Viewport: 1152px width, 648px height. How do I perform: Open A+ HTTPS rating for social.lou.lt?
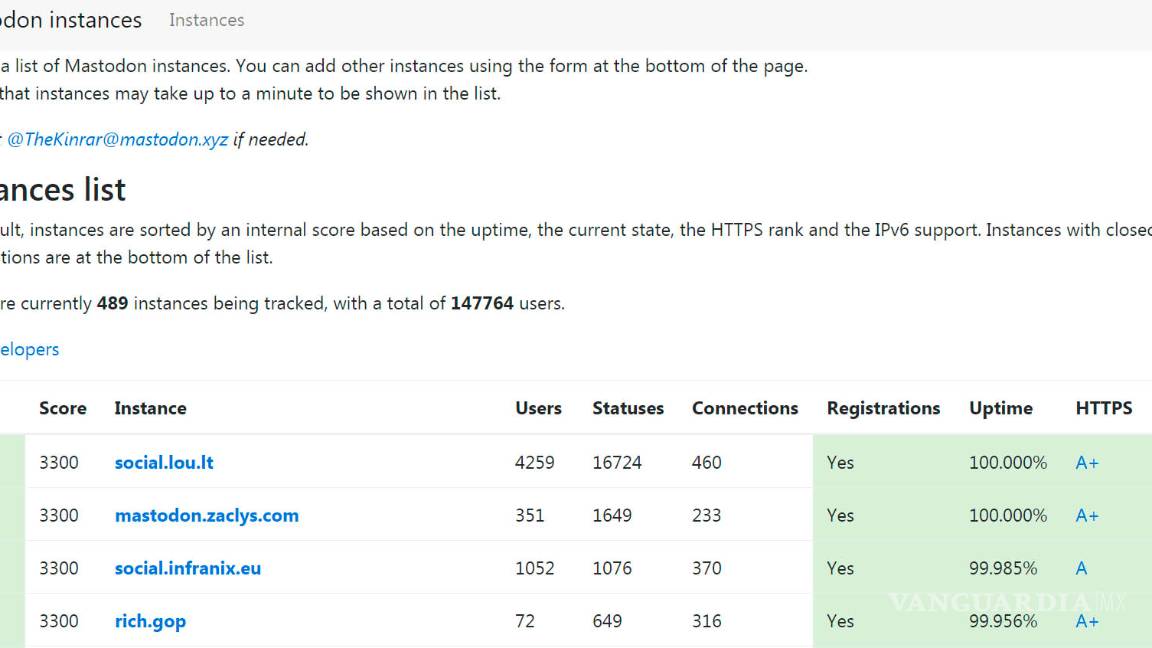coord(1086,463)
